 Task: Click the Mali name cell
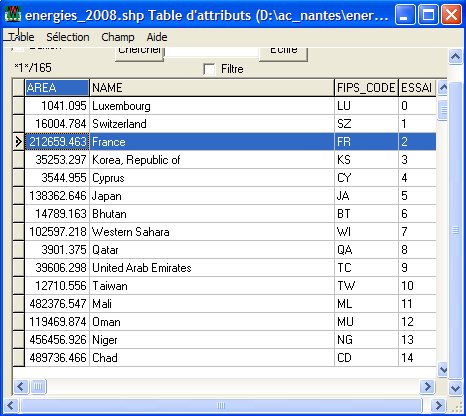point(212,304)
